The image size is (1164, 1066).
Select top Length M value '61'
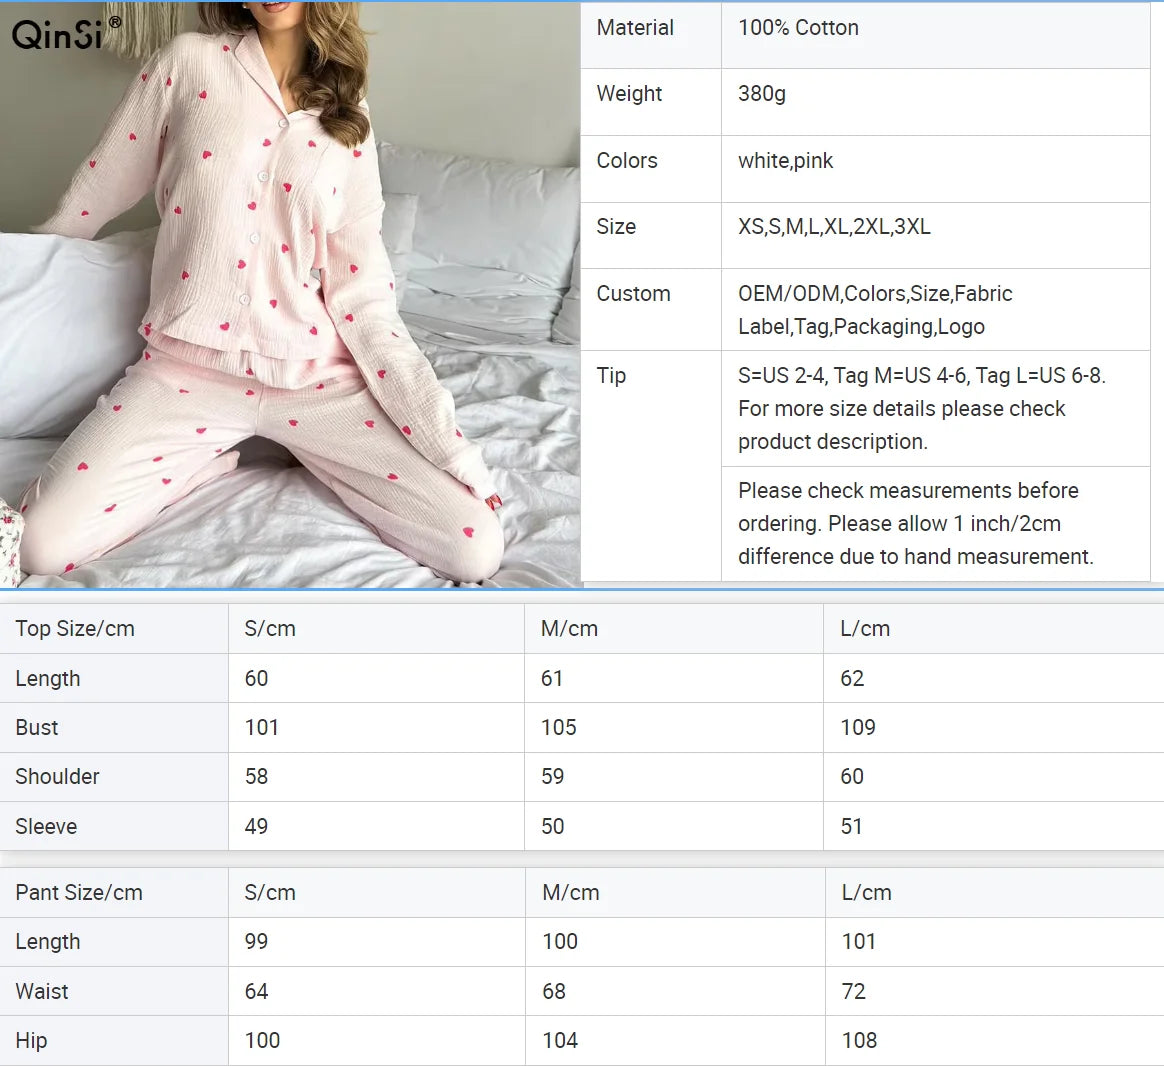click(x=552, y=678)
